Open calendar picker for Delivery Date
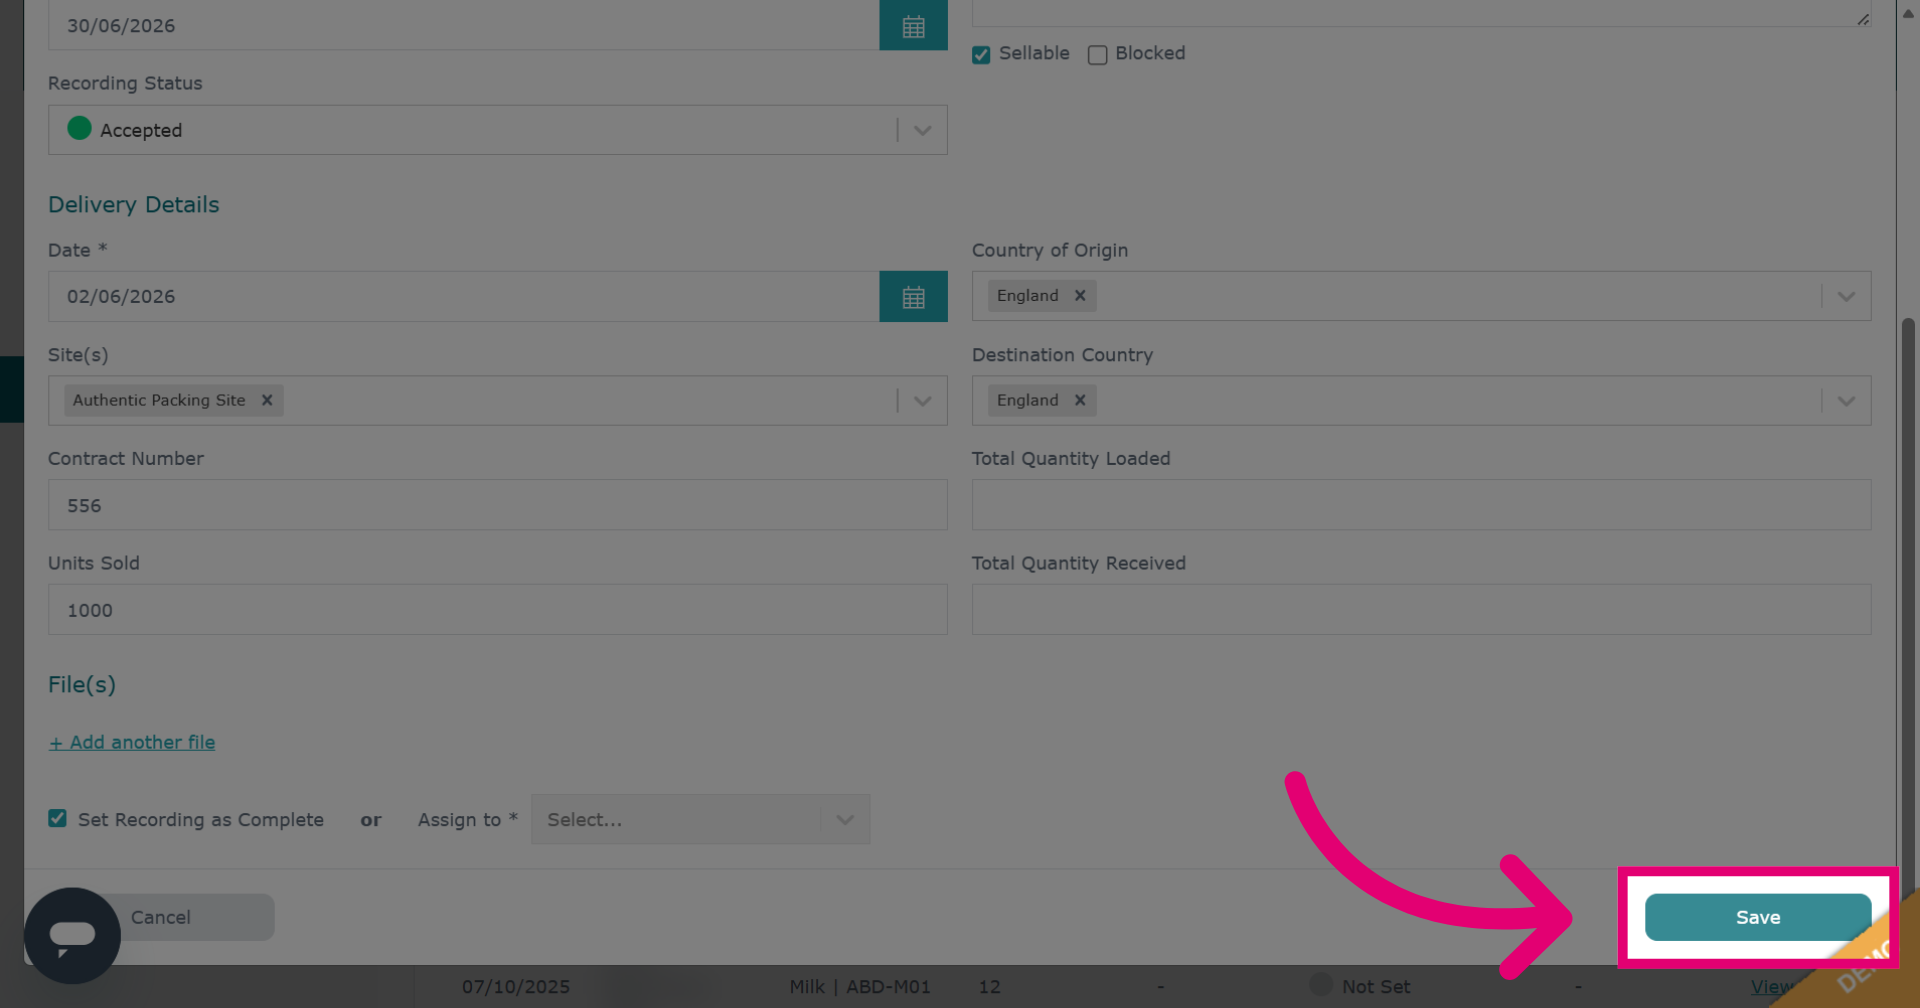 (x=913, y=297)
